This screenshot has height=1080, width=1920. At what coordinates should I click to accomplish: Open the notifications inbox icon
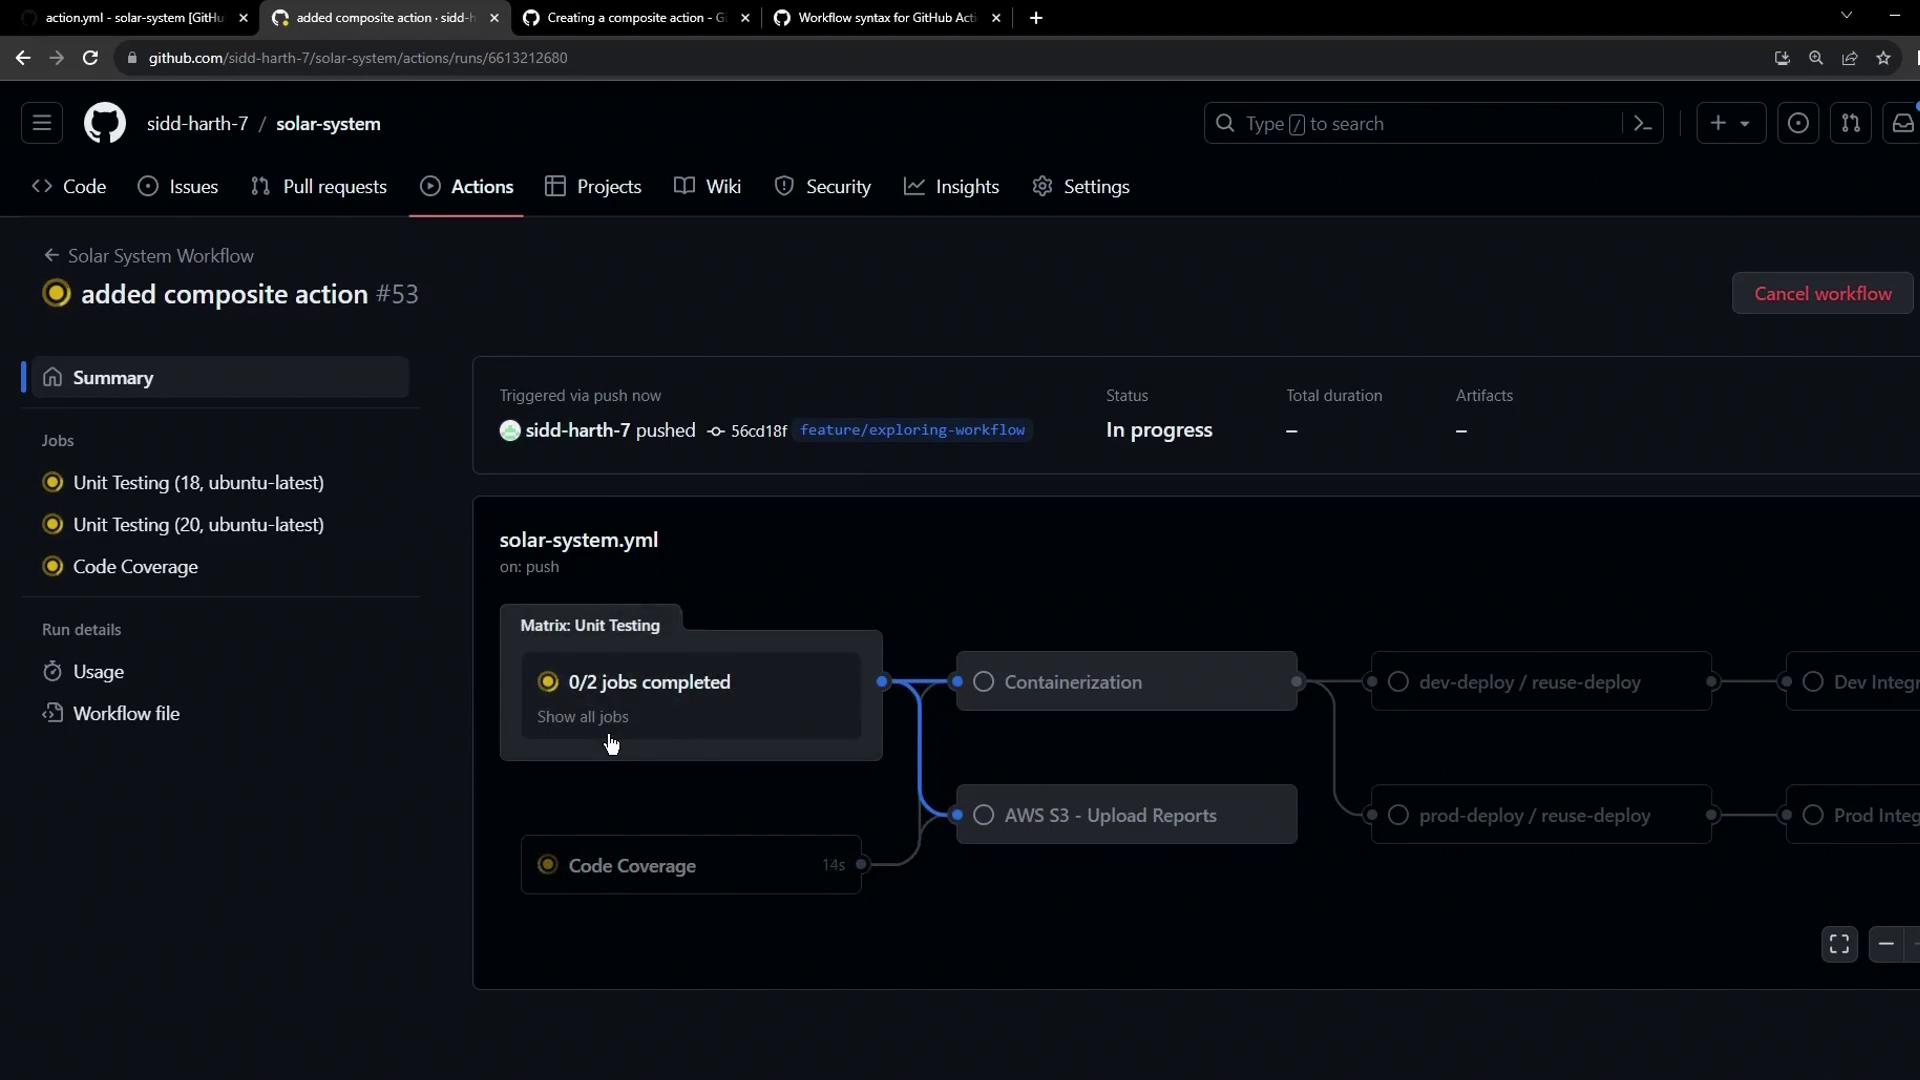coord(1902,123)
